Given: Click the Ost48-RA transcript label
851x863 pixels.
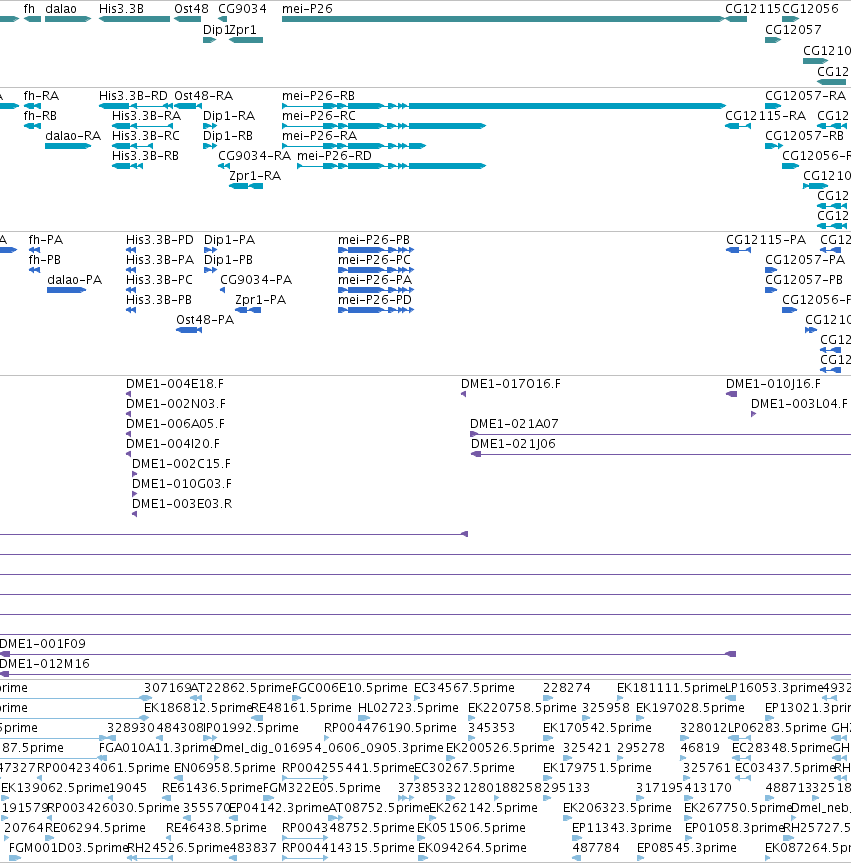Looking at the screenshot, I should pos(204,96).
